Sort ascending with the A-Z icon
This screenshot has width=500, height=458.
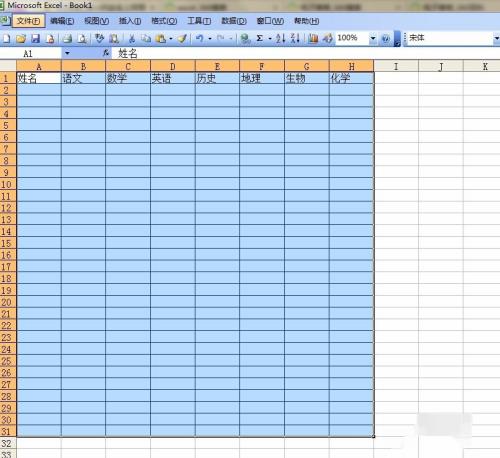[x=280, y=39]
